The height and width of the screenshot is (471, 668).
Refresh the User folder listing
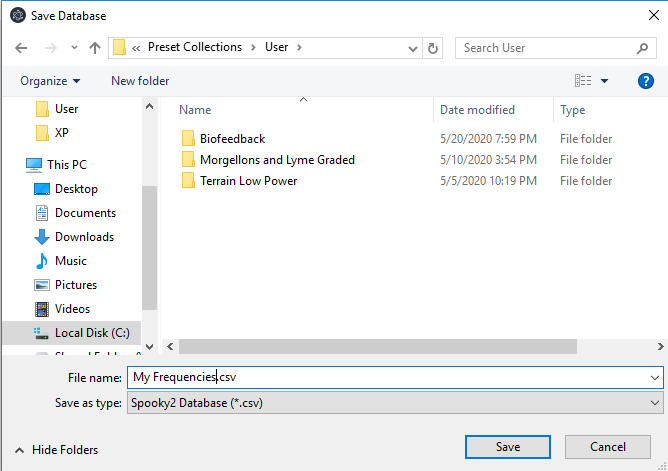(433, 48)
